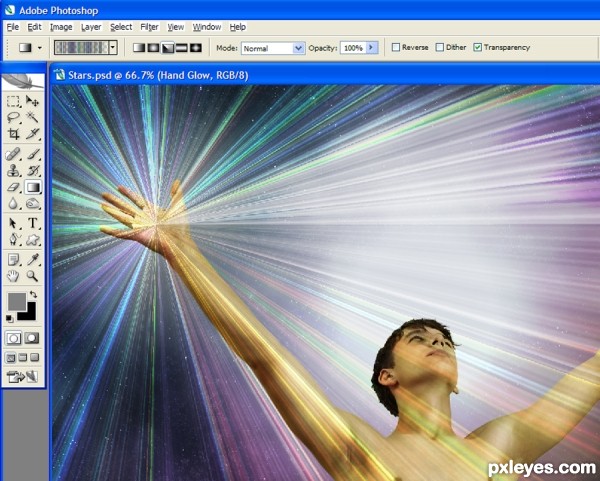
Task: Activate the Crop tool
Action: coord(13,134)
